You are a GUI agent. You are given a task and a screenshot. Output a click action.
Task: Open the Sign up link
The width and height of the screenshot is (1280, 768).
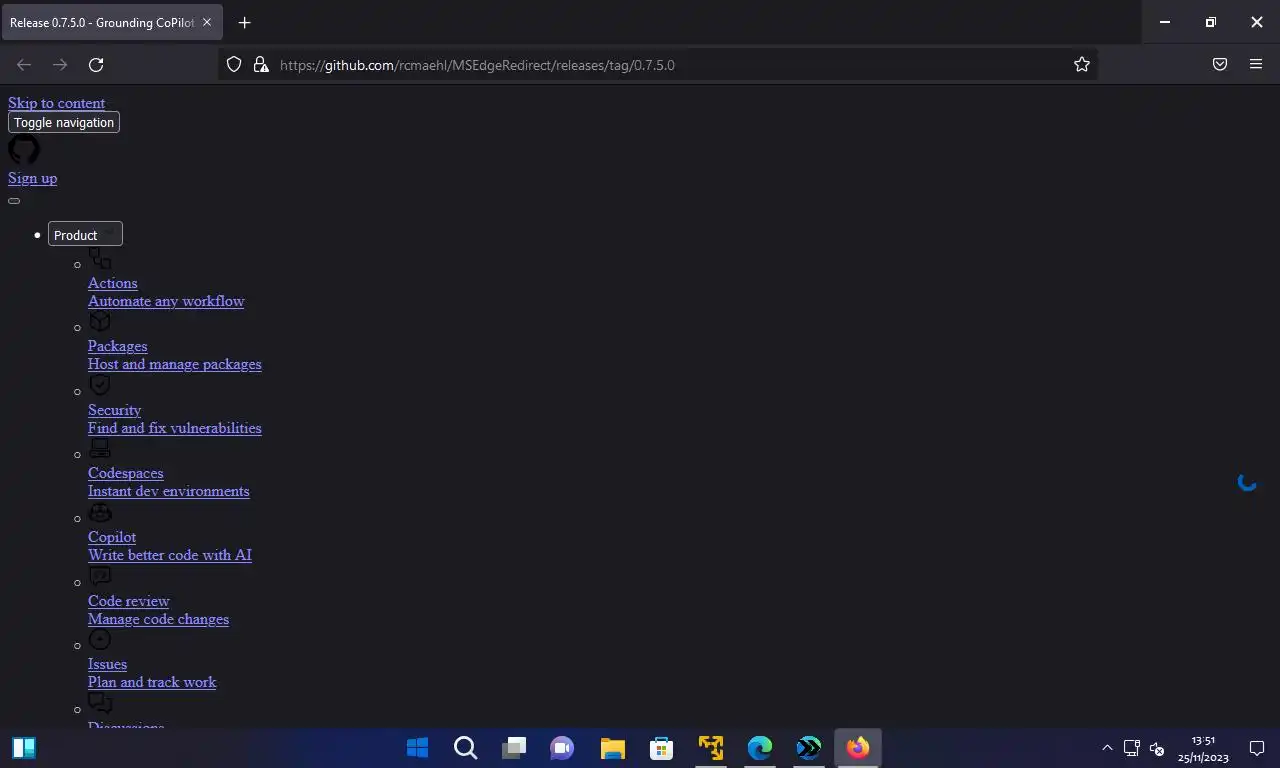point(32,178)
